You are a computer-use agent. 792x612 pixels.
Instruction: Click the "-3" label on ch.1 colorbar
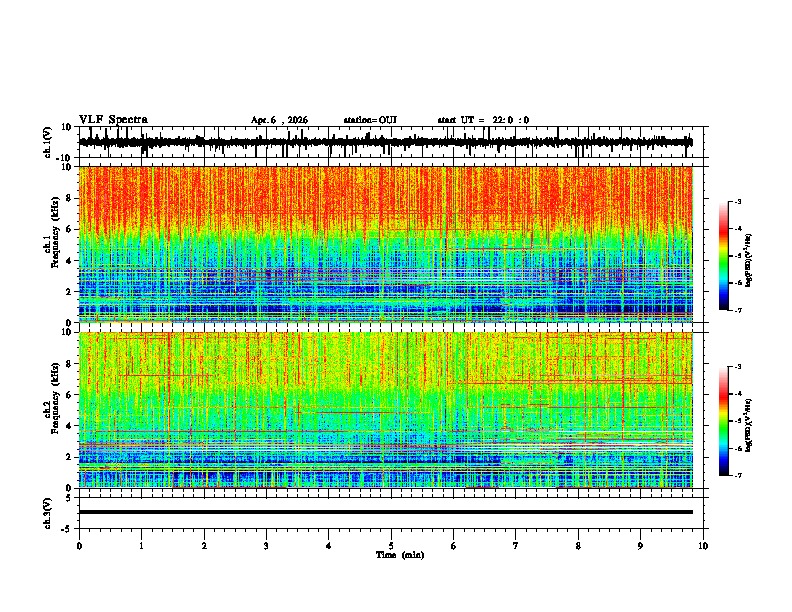click(x=737, y=201)
